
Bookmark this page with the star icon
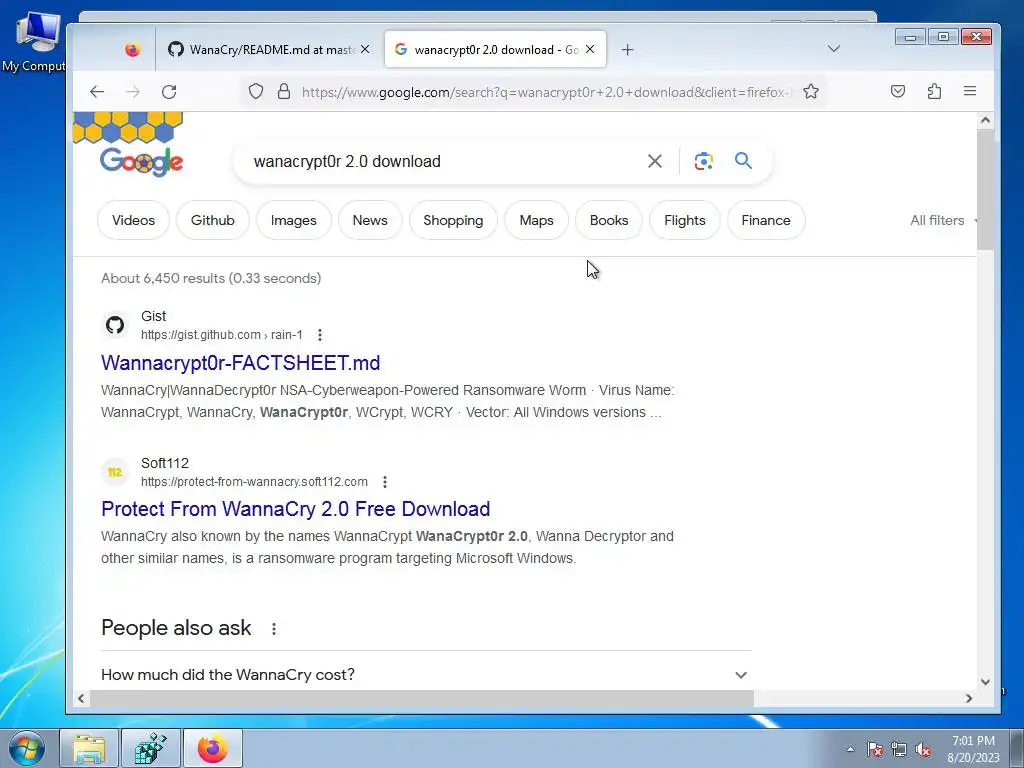coord(811,91)
